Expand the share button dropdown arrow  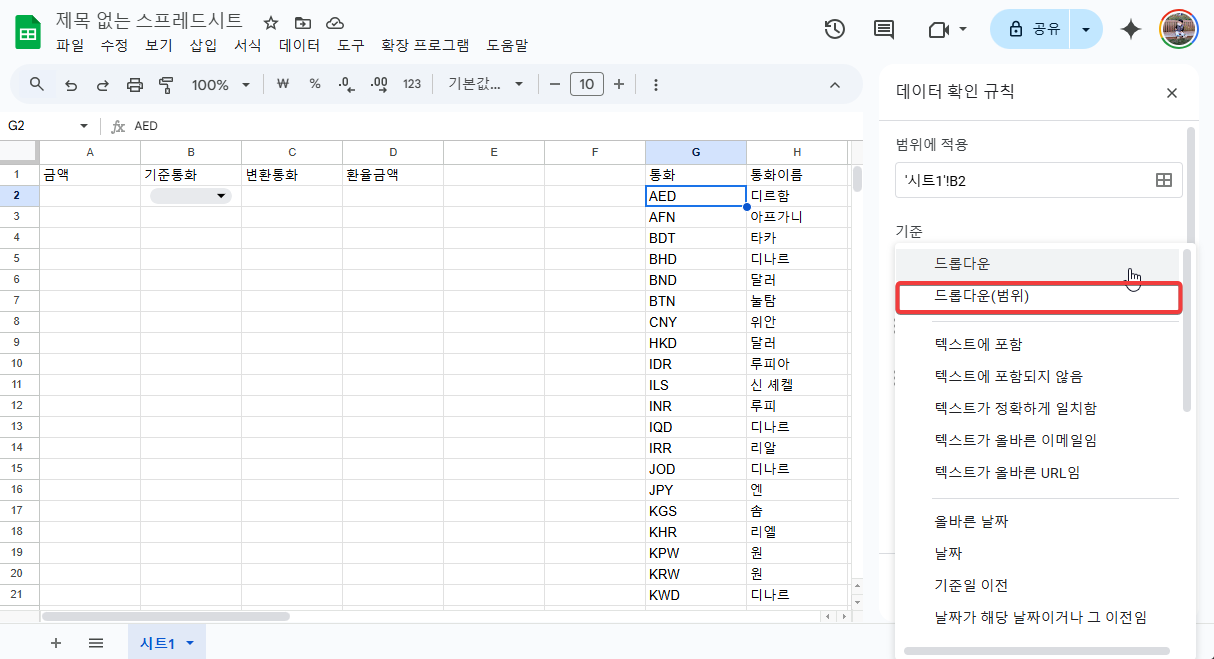(x=1087, y=29)
